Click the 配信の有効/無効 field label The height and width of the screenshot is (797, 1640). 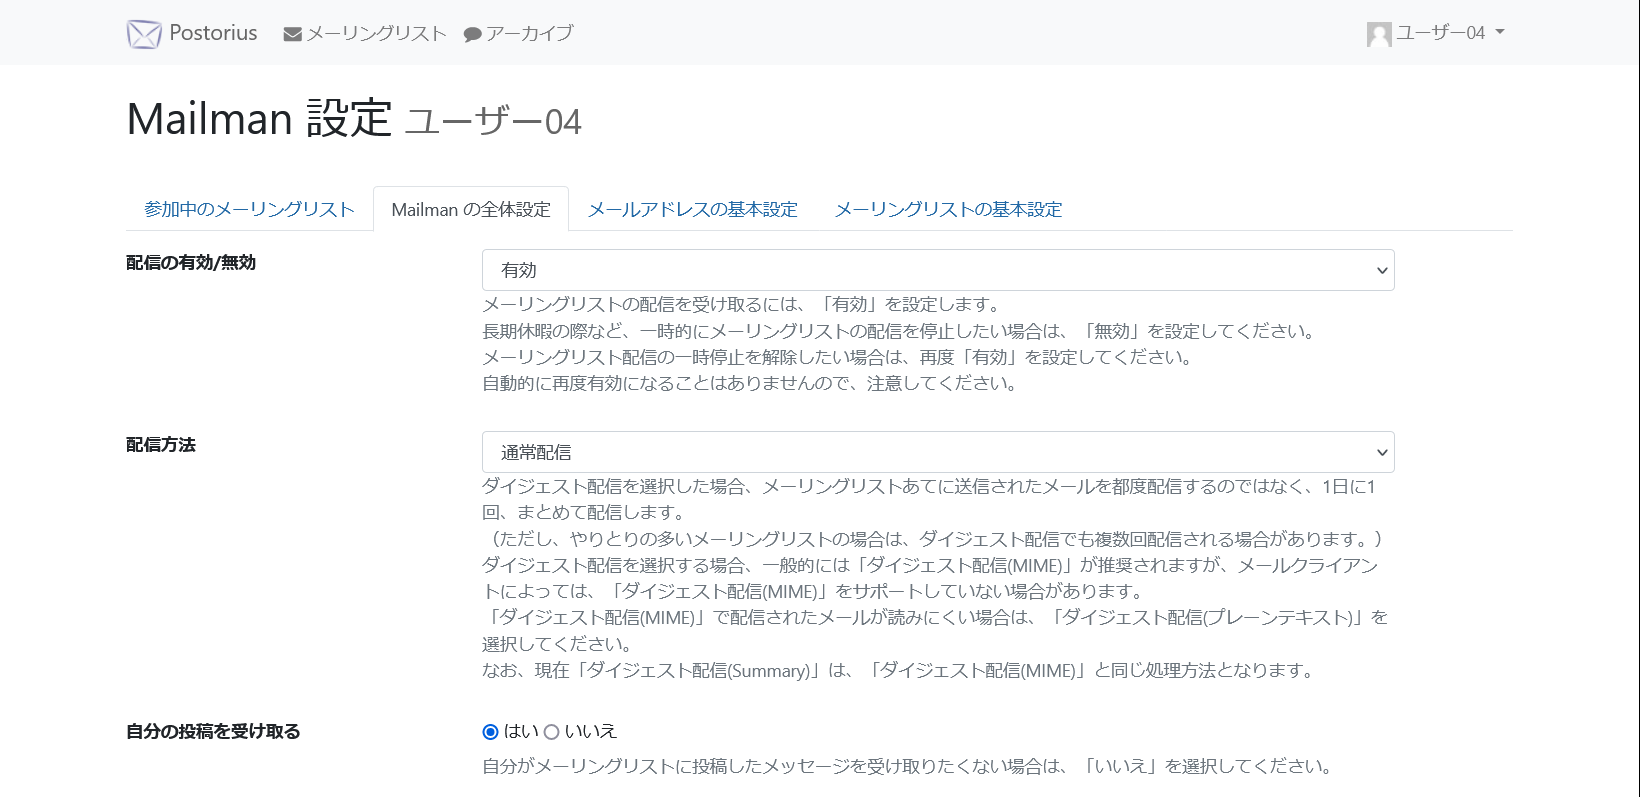point(191,263)
